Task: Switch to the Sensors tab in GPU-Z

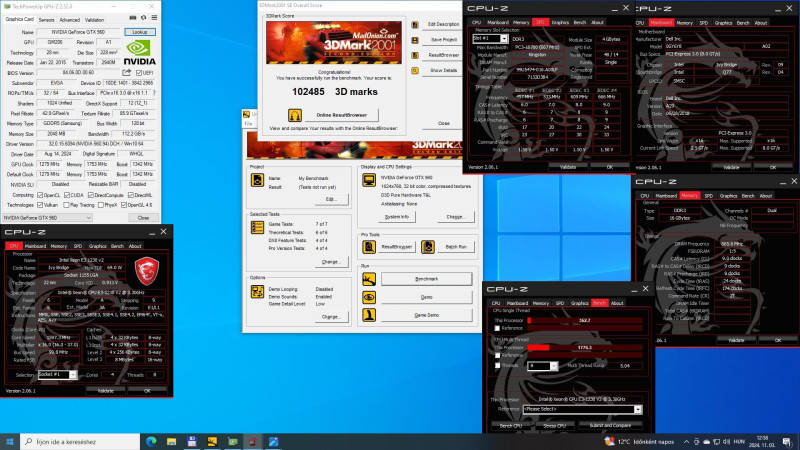Action: [46, 20]
